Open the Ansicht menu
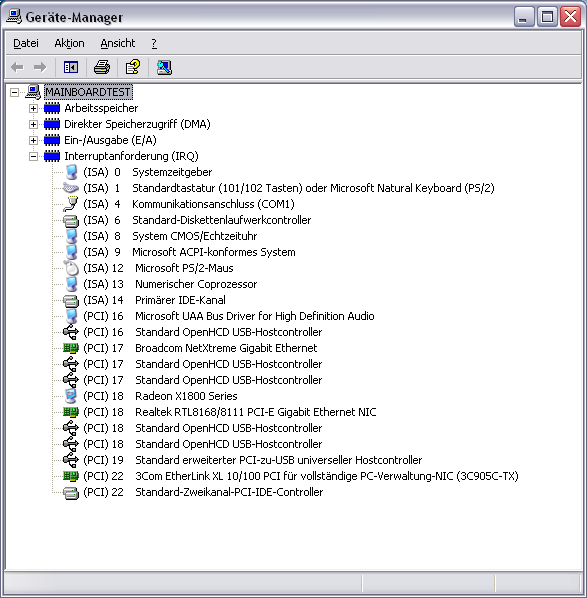The image size is (587, 598). pos(117,43)
